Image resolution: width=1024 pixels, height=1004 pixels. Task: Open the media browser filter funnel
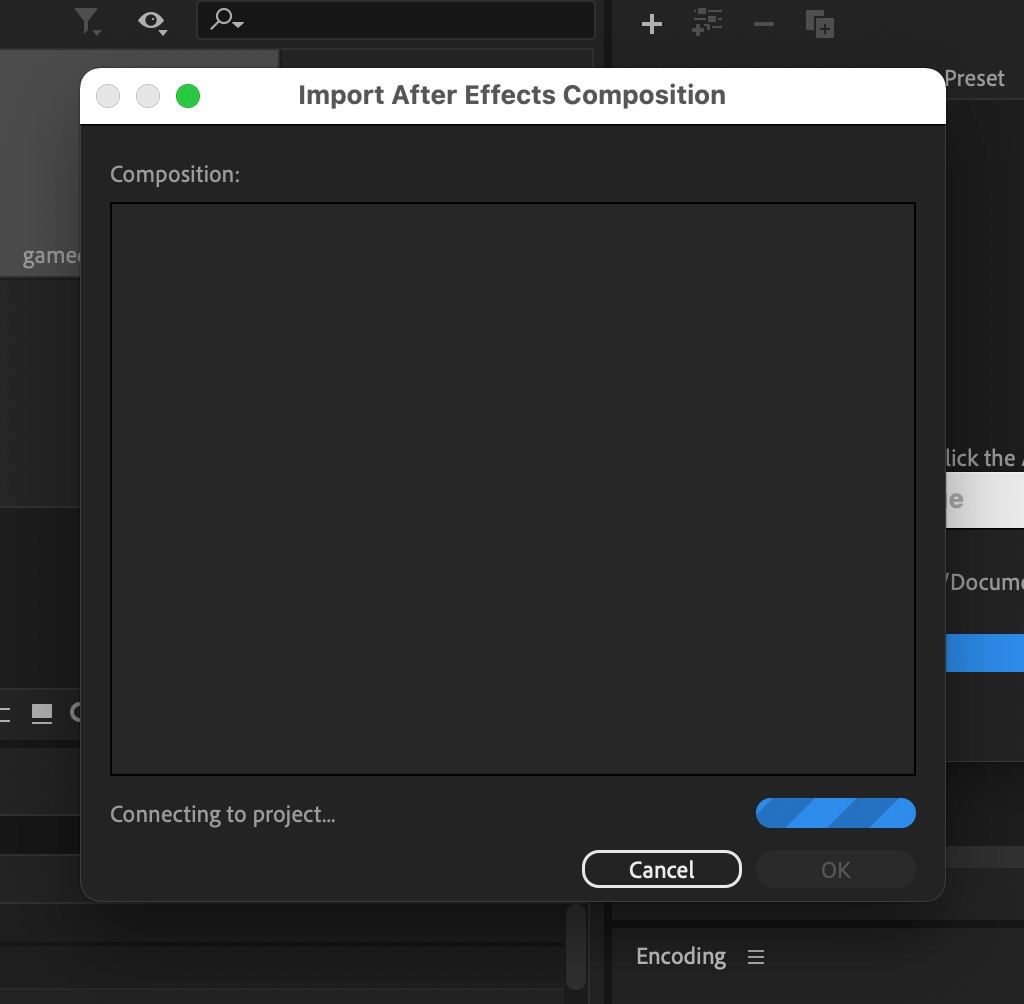click(x=87, y=21)
